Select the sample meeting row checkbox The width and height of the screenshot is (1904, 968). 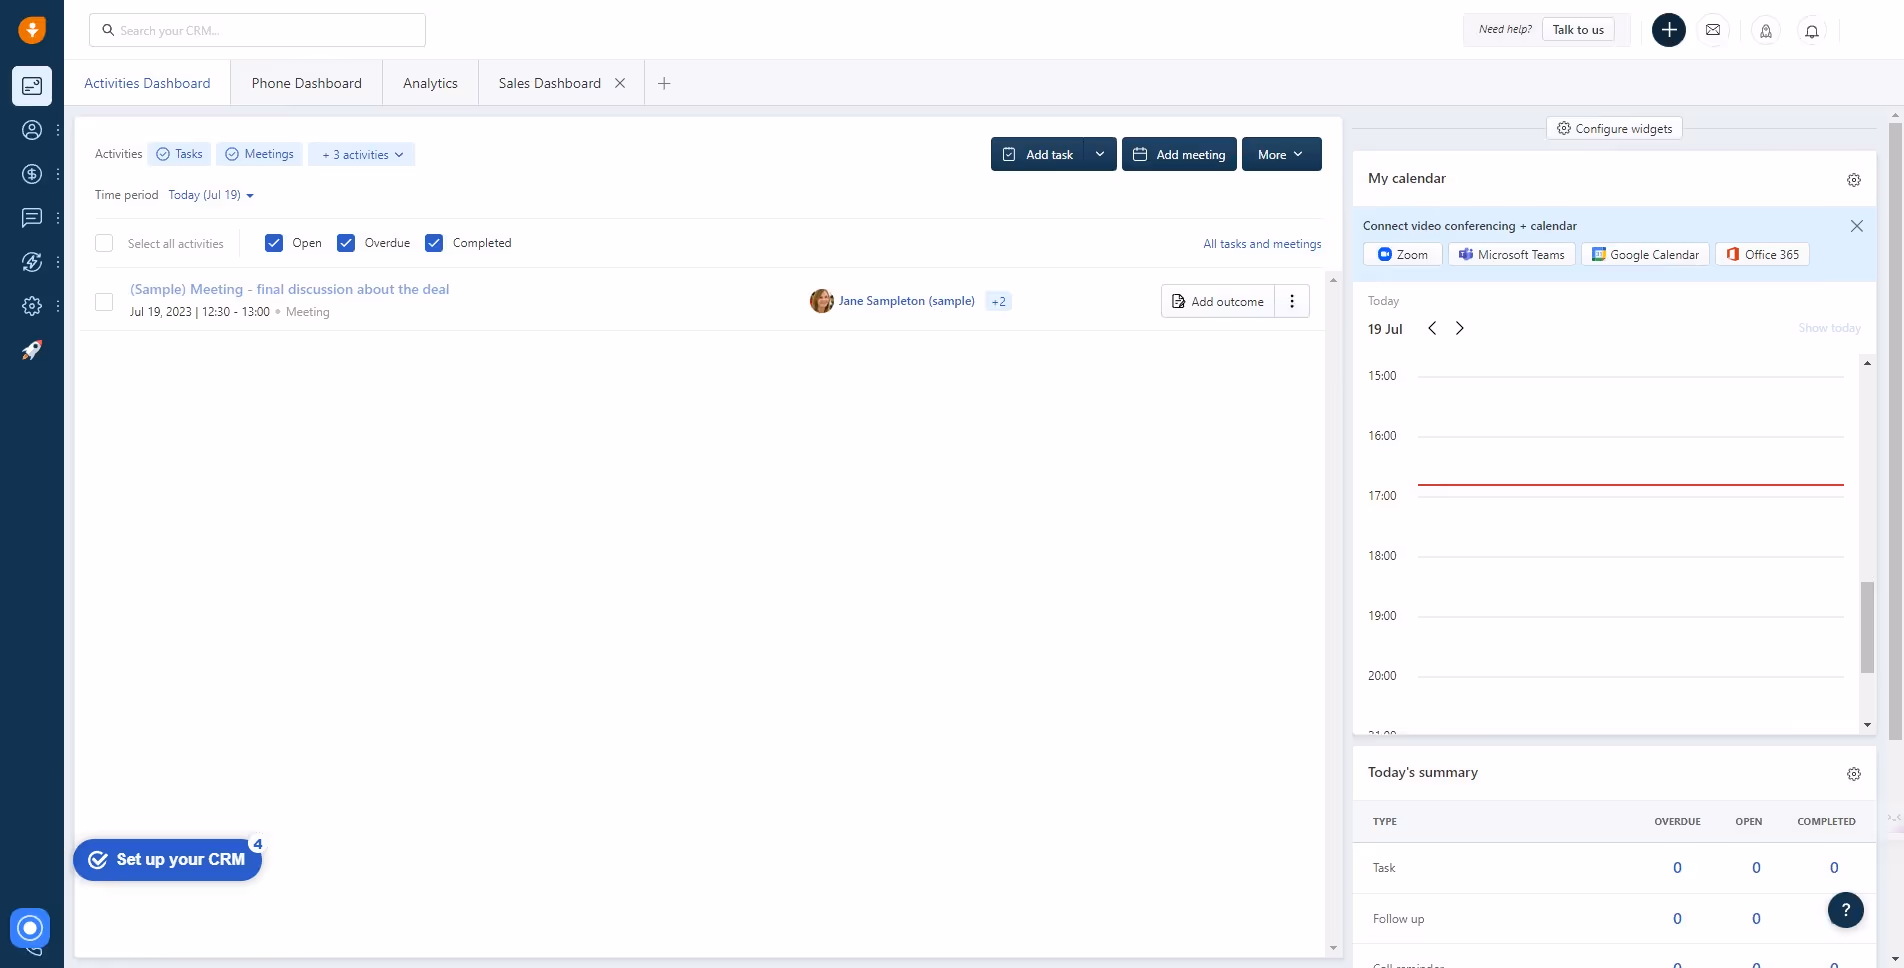(x=104, y=301)
